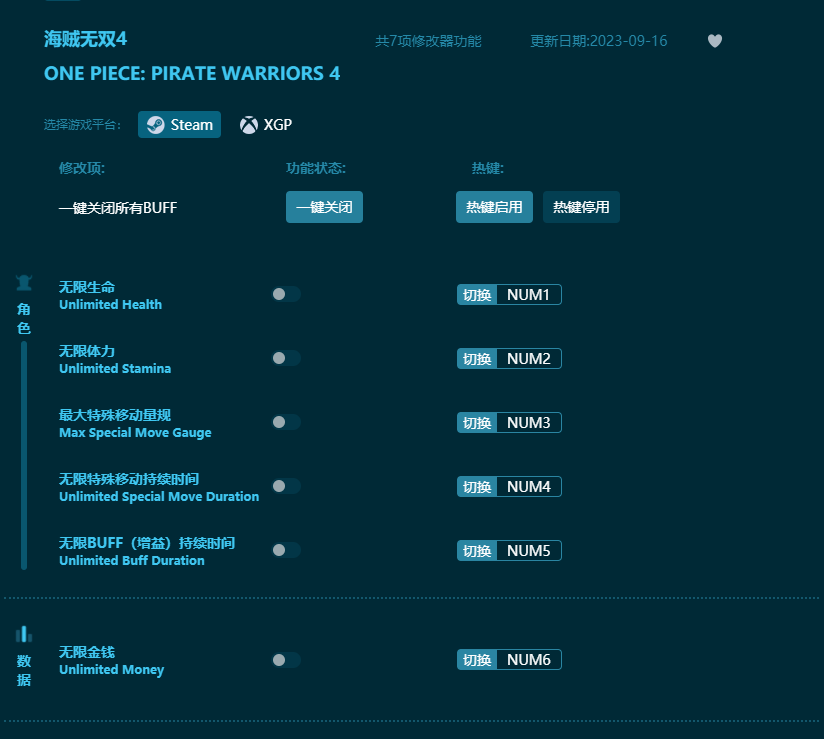The width and height of the screenshot is (824, 739).
Task: Turn on Max Special Move Gauge
Action: 286,422
